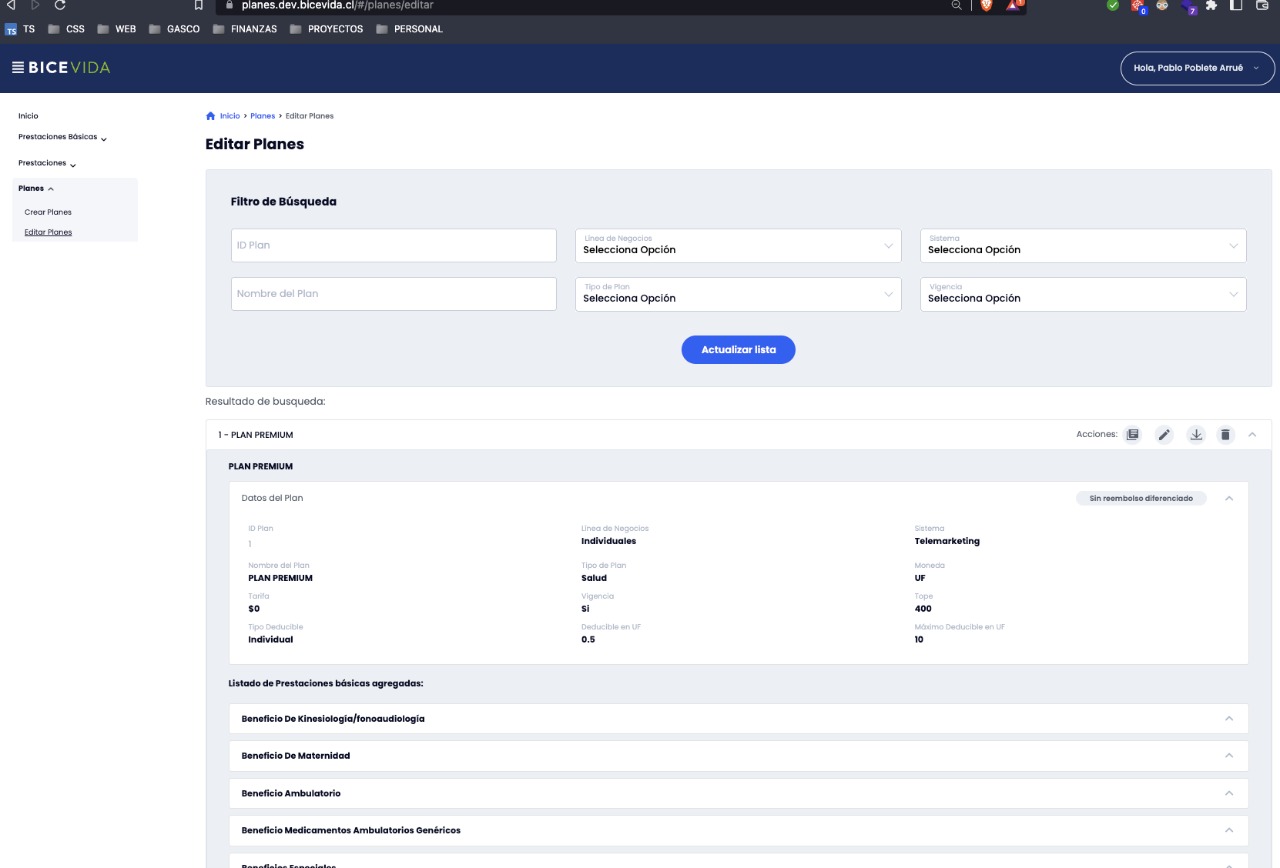Click the pencil edit icon for Plan Premium
The image size is (1280, 868).
pyautogui.click(x=1164, y=435)
